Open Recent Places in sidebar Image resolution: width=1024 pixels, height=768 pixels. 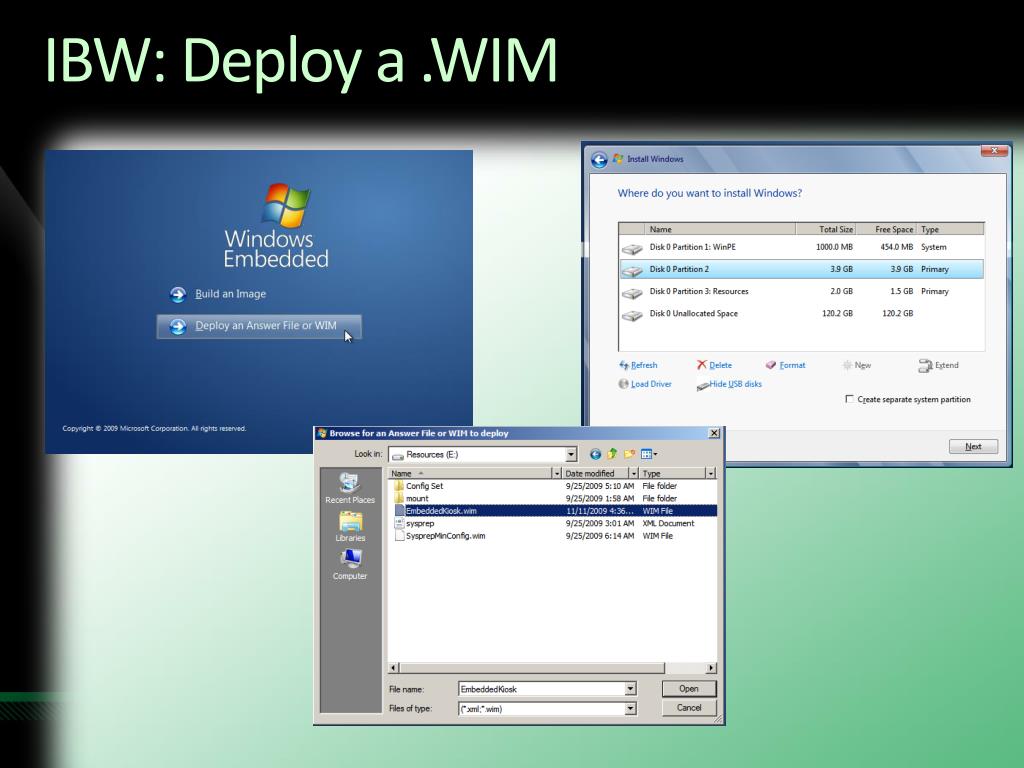coord(350,488)
